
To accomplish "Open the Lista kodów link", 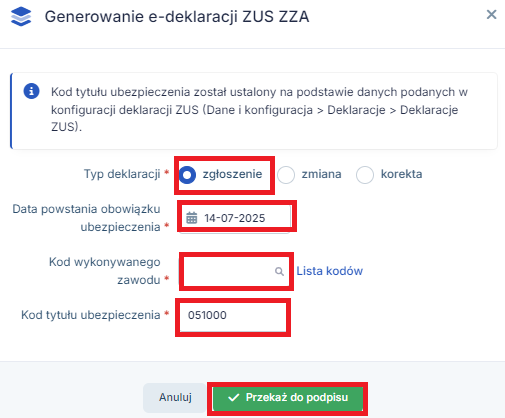I will [x=329, y=271].
